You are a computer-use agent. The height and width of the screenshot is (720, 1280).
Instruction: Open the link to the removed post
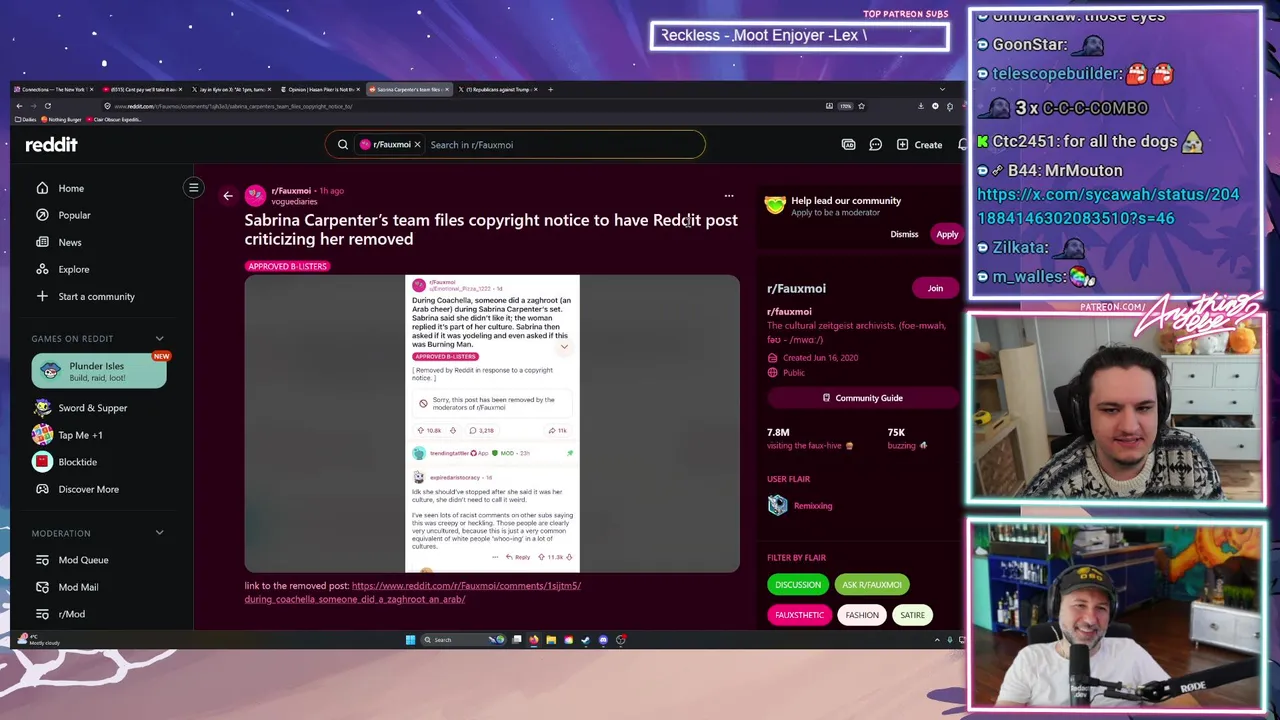tap(412, 592)
